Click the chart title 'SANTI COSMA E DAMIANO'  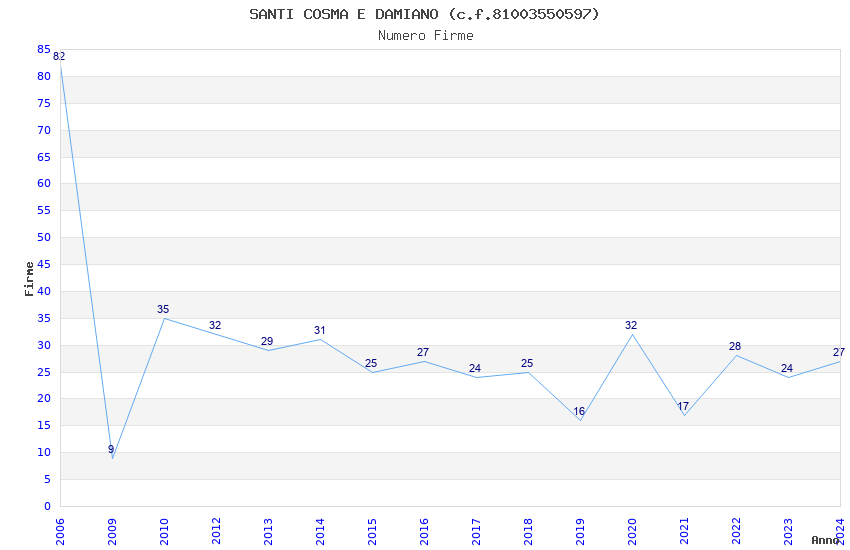[344, 14]
